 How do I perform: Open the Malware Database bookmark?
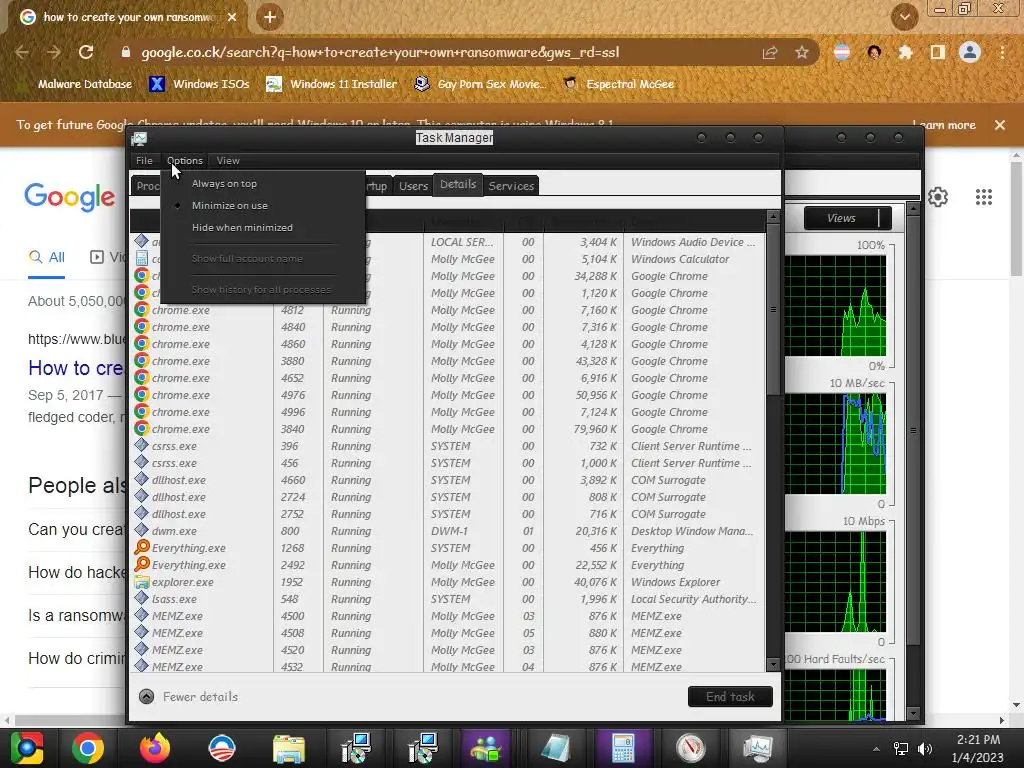click(x=84, y=84)
